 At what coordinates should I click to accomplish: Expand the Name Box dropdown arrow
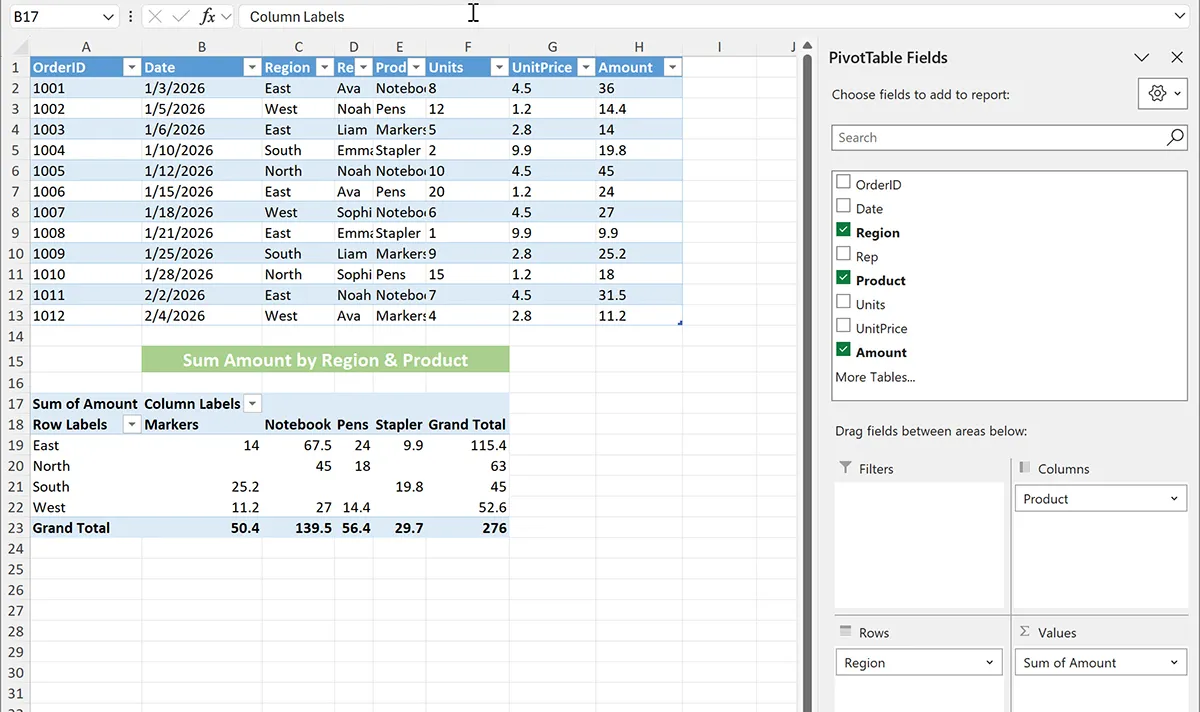[108, 17]
